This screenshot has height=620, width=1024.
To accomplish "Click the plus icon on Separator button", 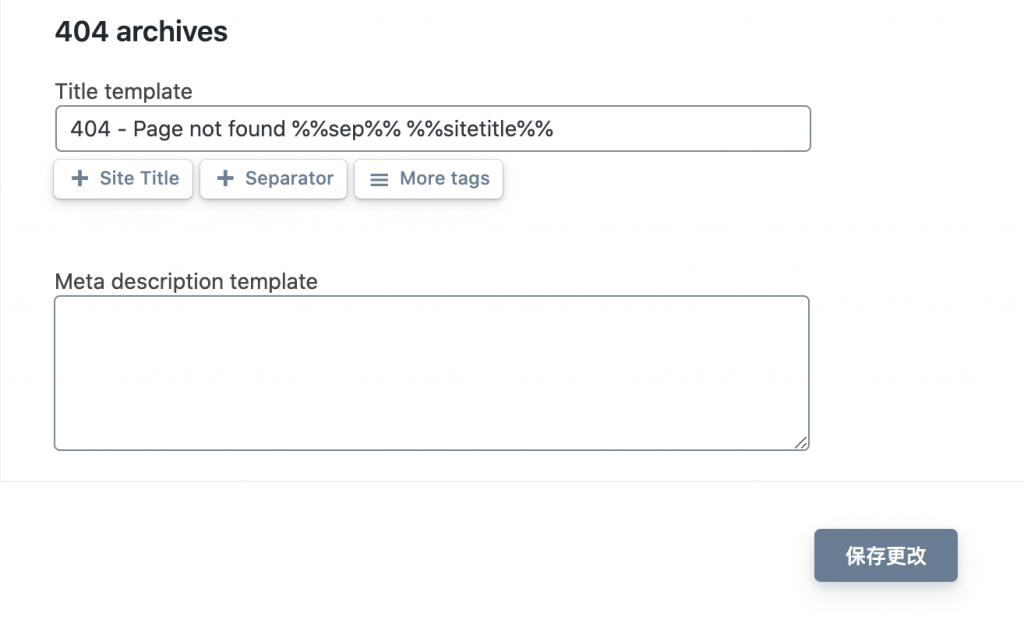I will coord(225,179).
